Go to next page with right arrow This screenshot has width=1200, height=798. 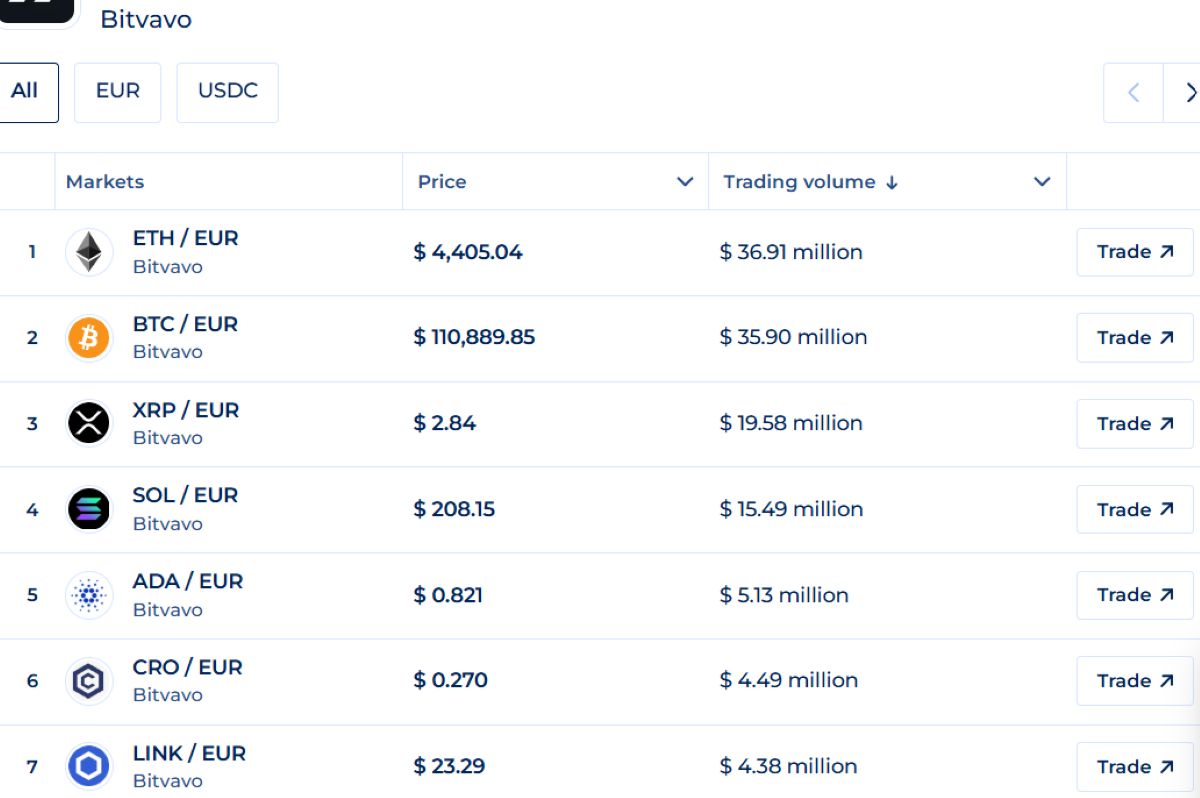1185,93
